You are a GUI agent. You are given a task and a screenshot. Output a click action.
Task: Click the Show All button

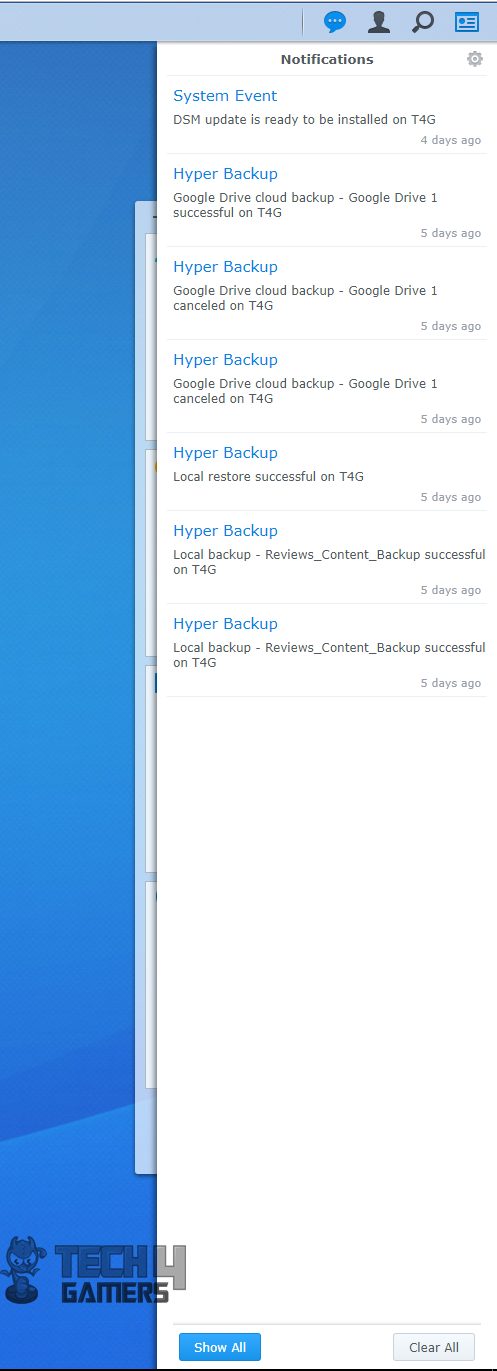coord(220,1347)
